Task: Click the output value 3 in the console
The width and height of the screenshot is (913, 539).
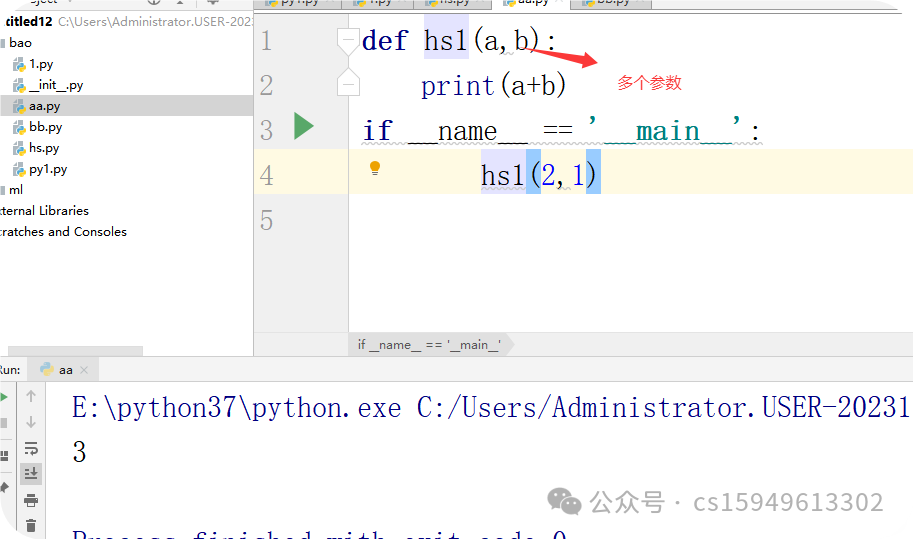Action: 79,452
